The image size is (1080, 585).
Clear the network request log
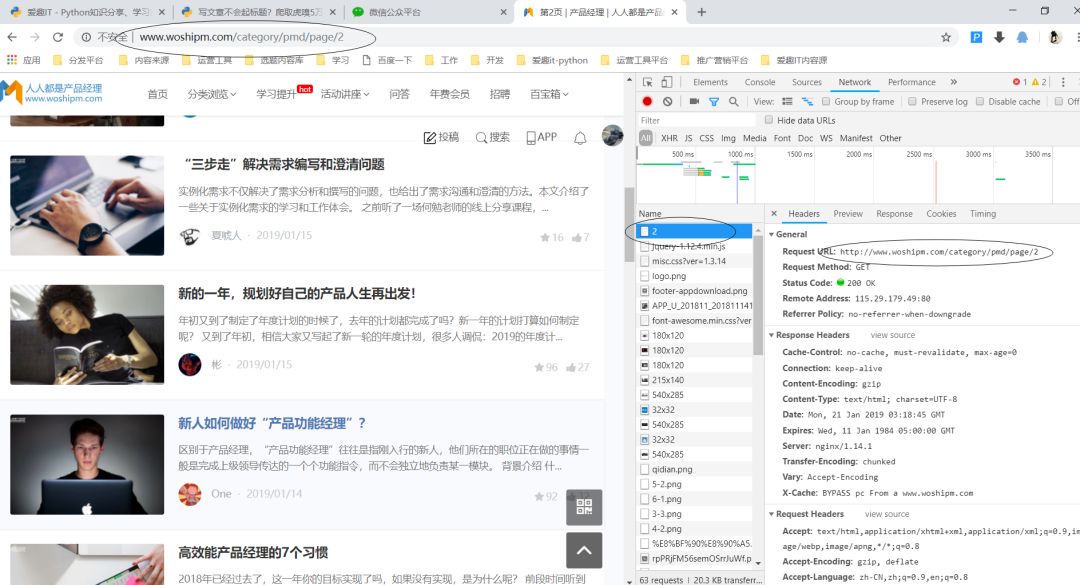coord(668,101)
